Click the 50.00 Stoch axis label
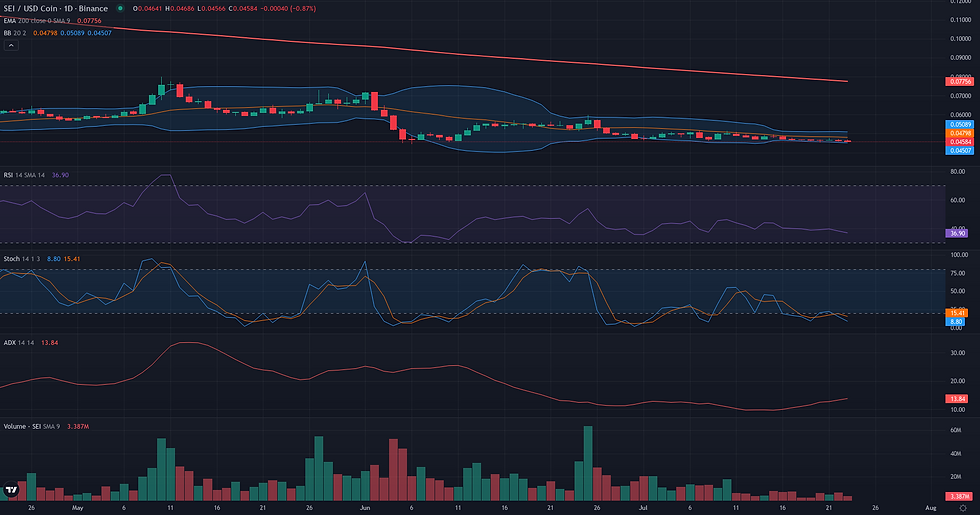Image resolution: width=980 pixels, height=515 pixels. (958, 291)
